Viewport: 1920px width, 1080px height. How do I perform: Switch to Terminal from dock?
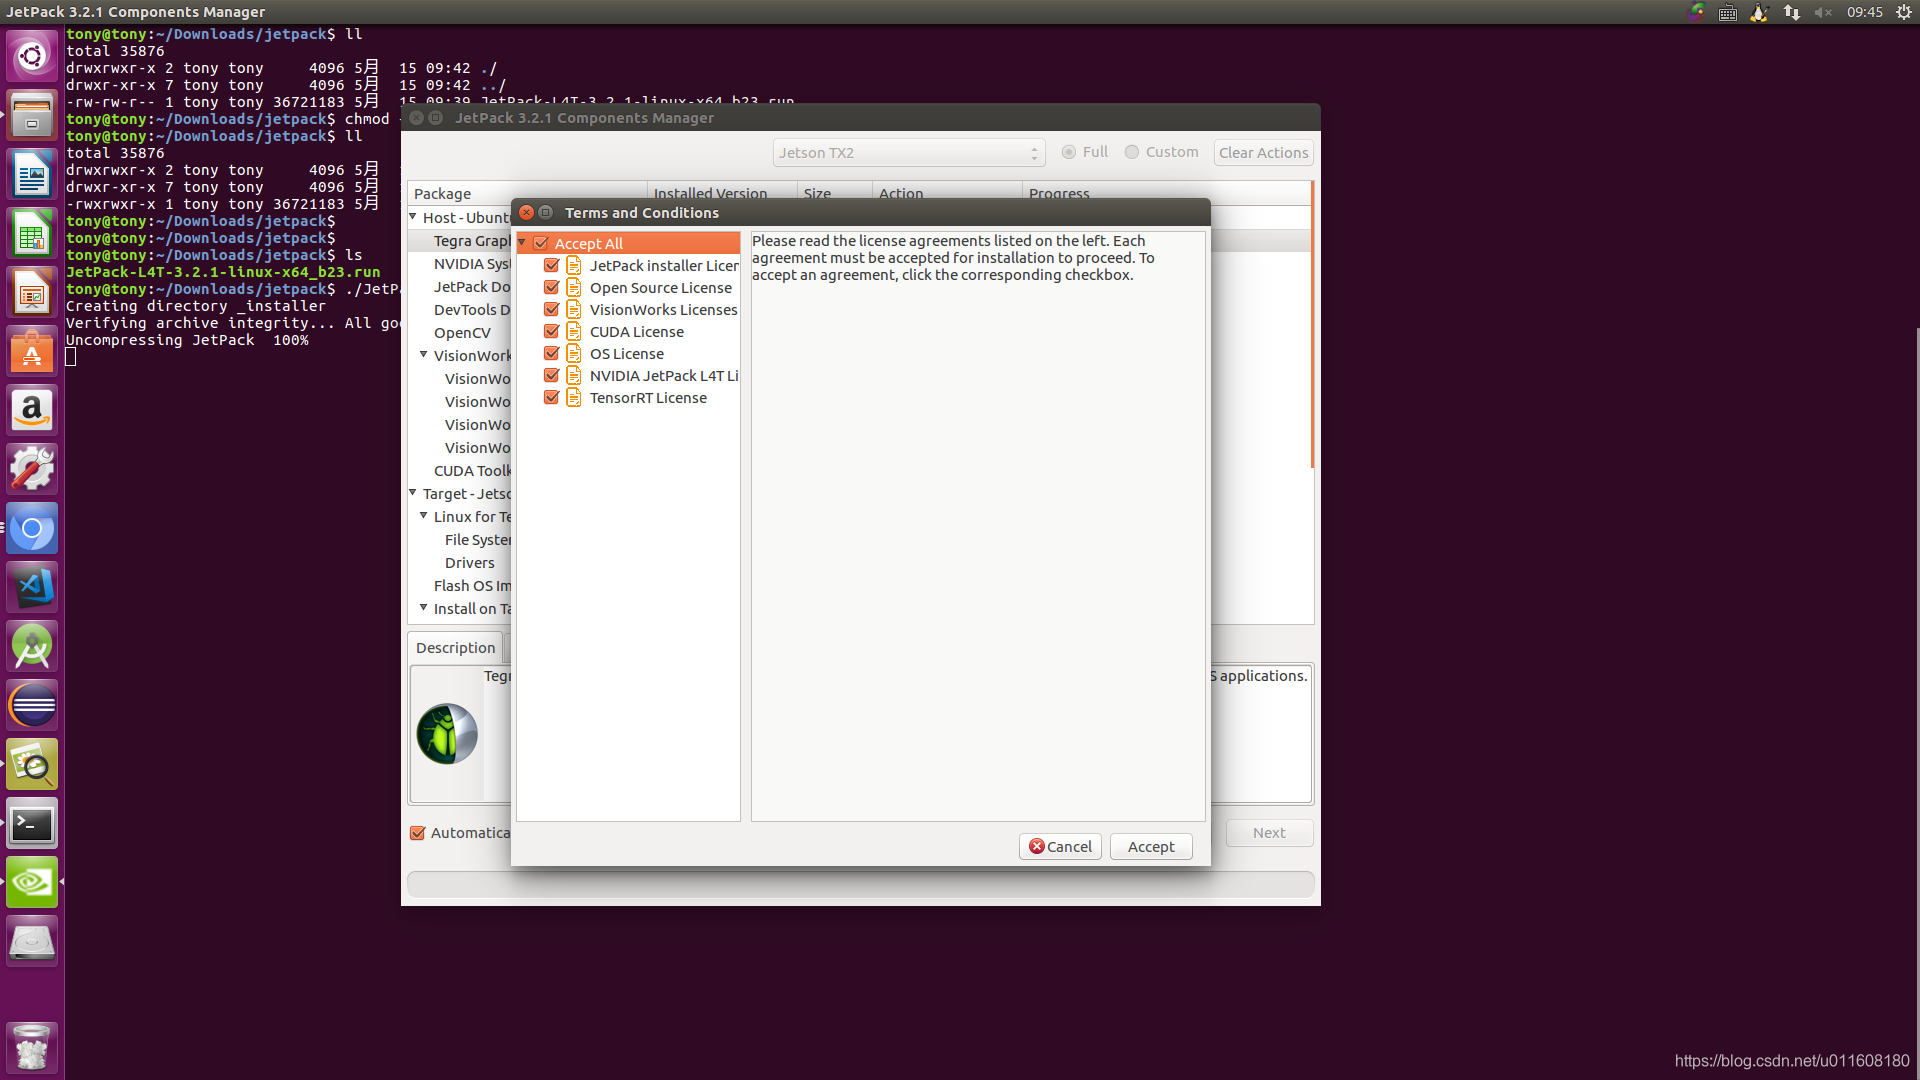[32, 824]
